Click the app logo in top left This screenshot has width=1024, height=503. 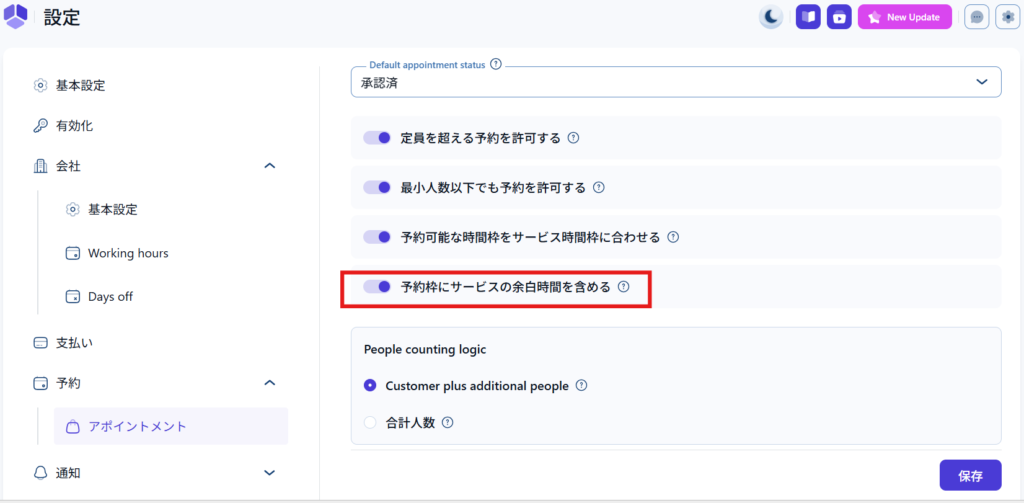17,17
